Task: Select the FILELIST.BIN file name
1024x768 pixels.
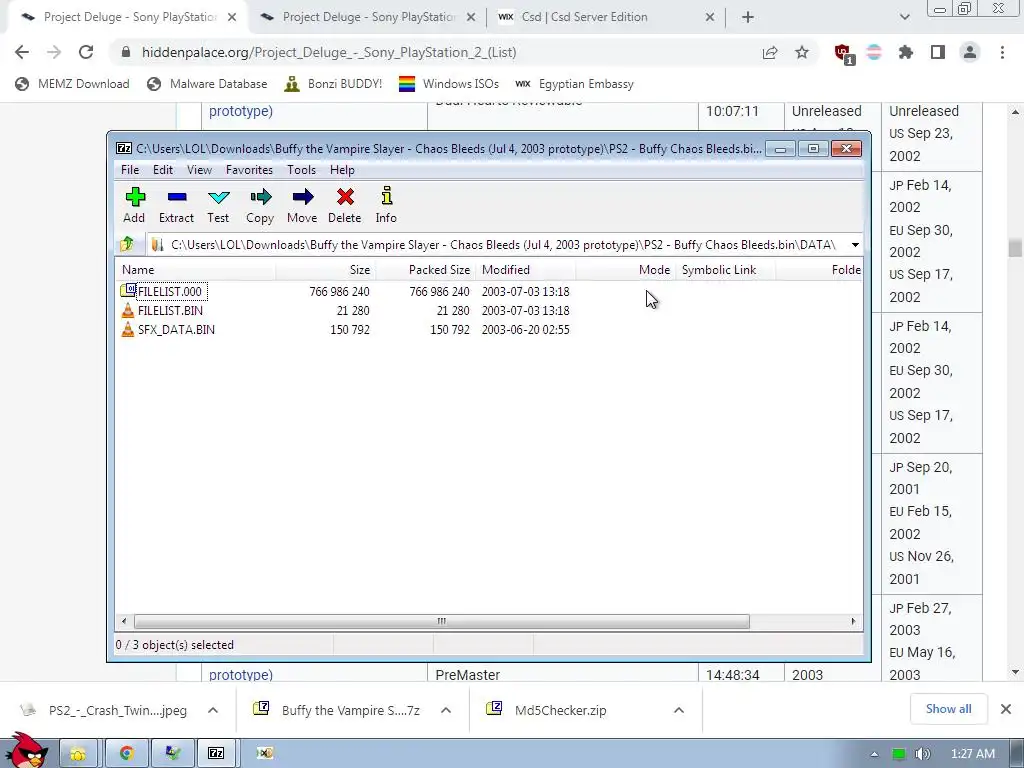Action: [170, 311]
